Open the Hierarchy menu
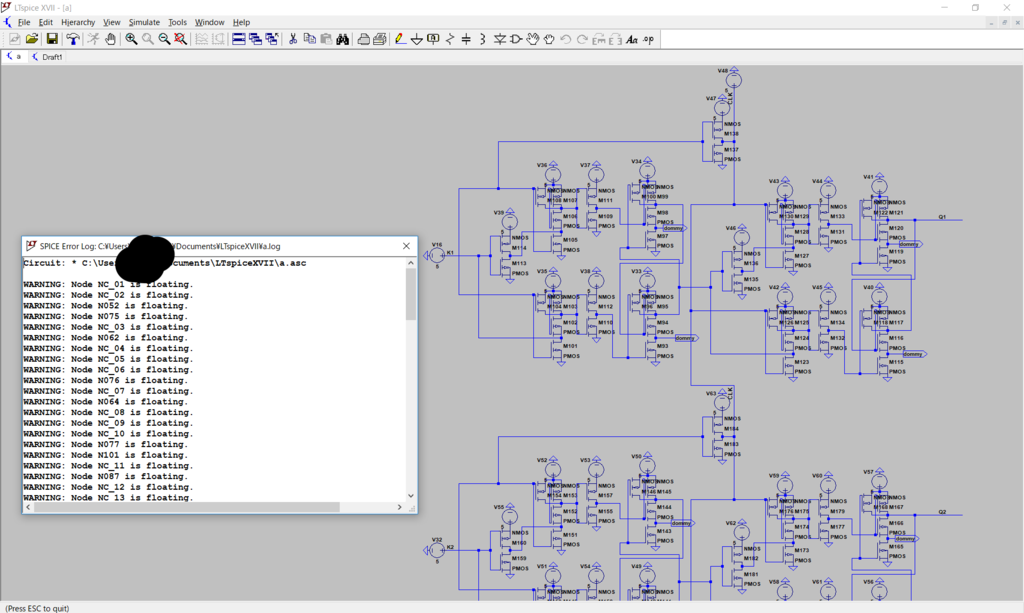Viewport: 1024px width, 613px height. tap(78, 22)
